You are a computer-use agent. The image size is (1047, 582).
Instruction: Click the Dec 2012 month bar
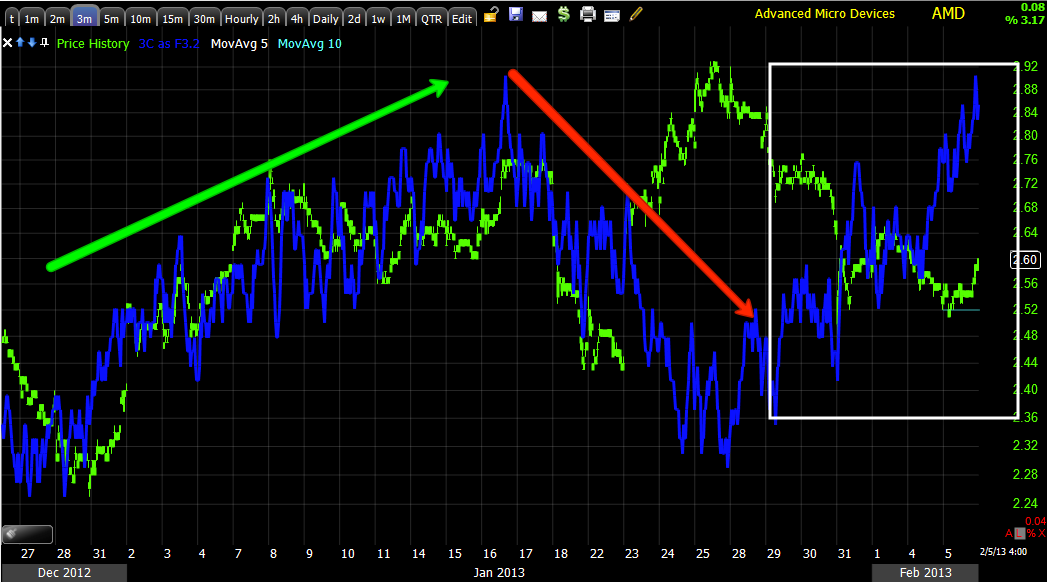point(64,573)
